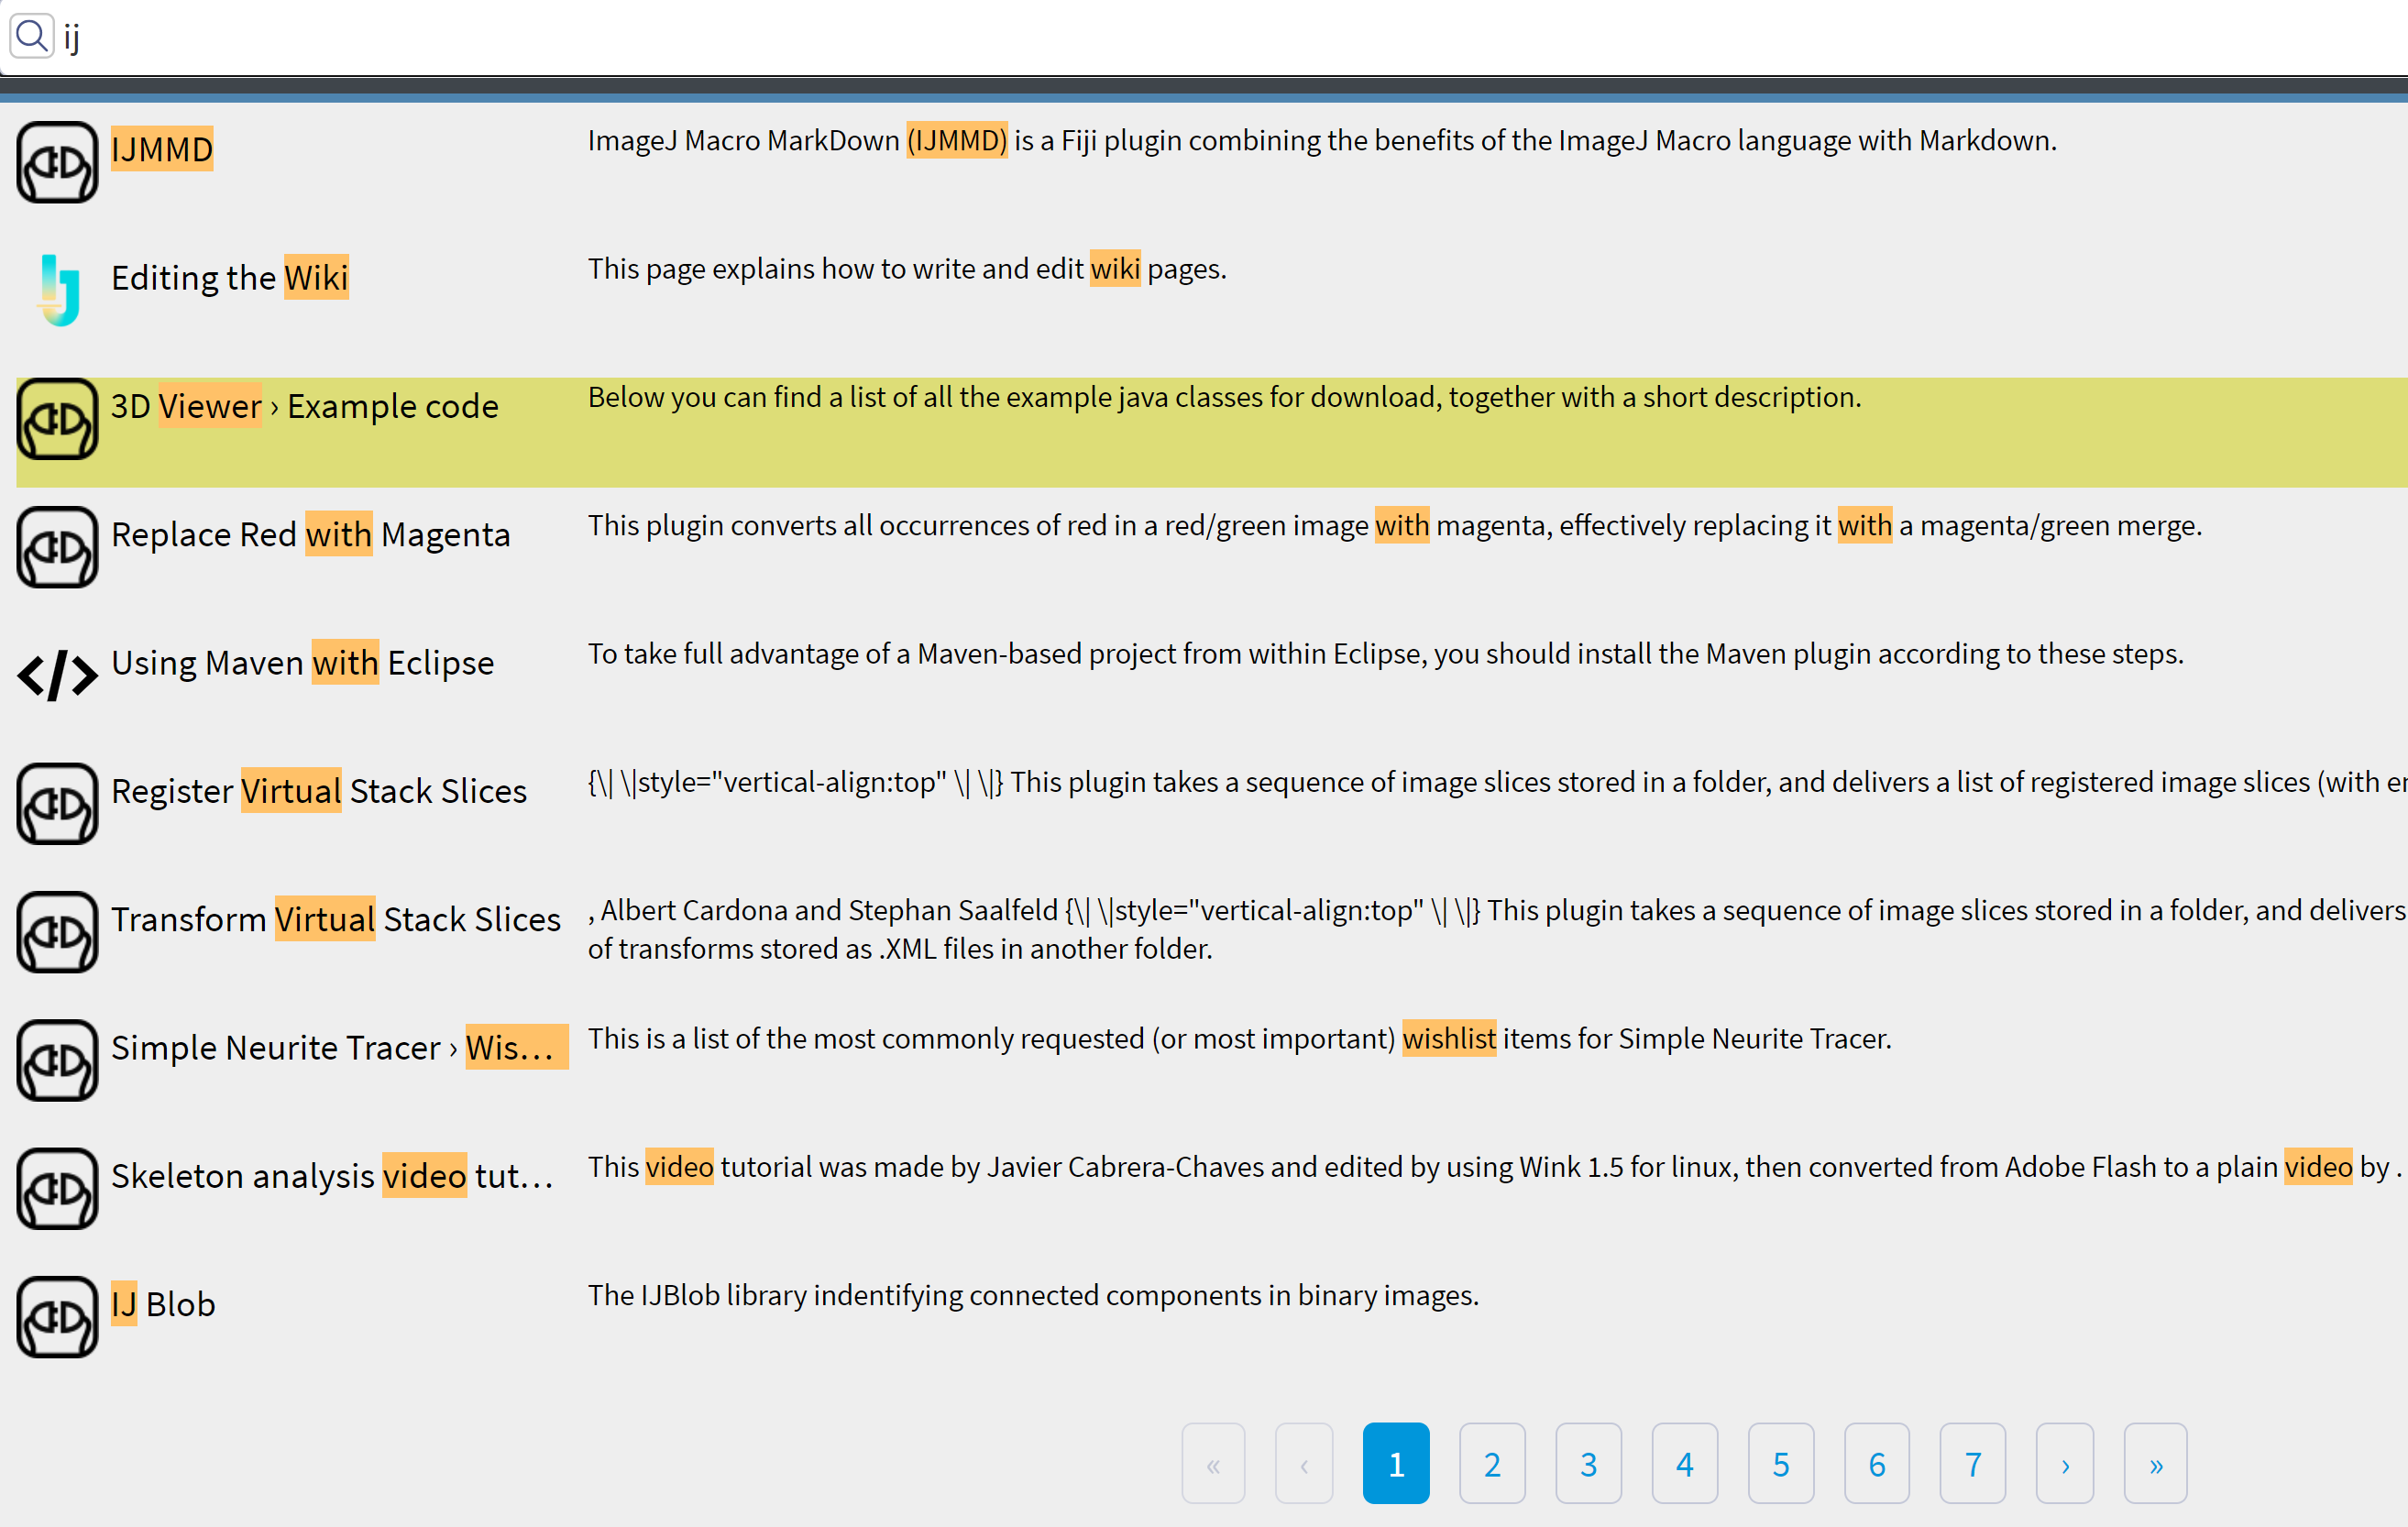Select the IJMMD plugin icon
The height and width of the screenshot is (1527, 2408).
pos(57,161)
